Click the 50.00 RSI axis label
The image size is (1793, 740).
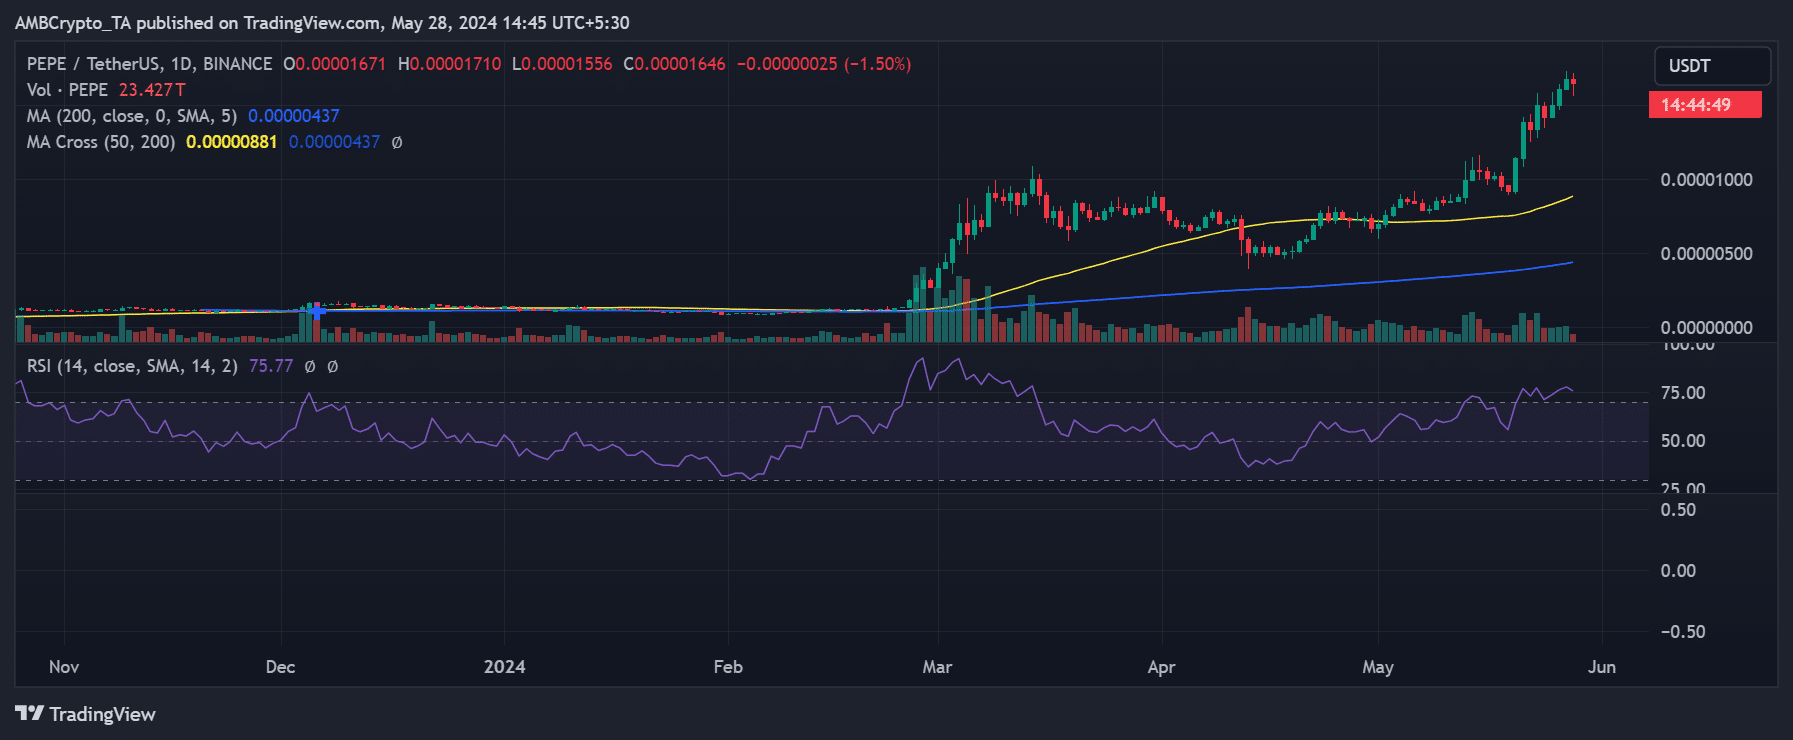coord(1683,441)
